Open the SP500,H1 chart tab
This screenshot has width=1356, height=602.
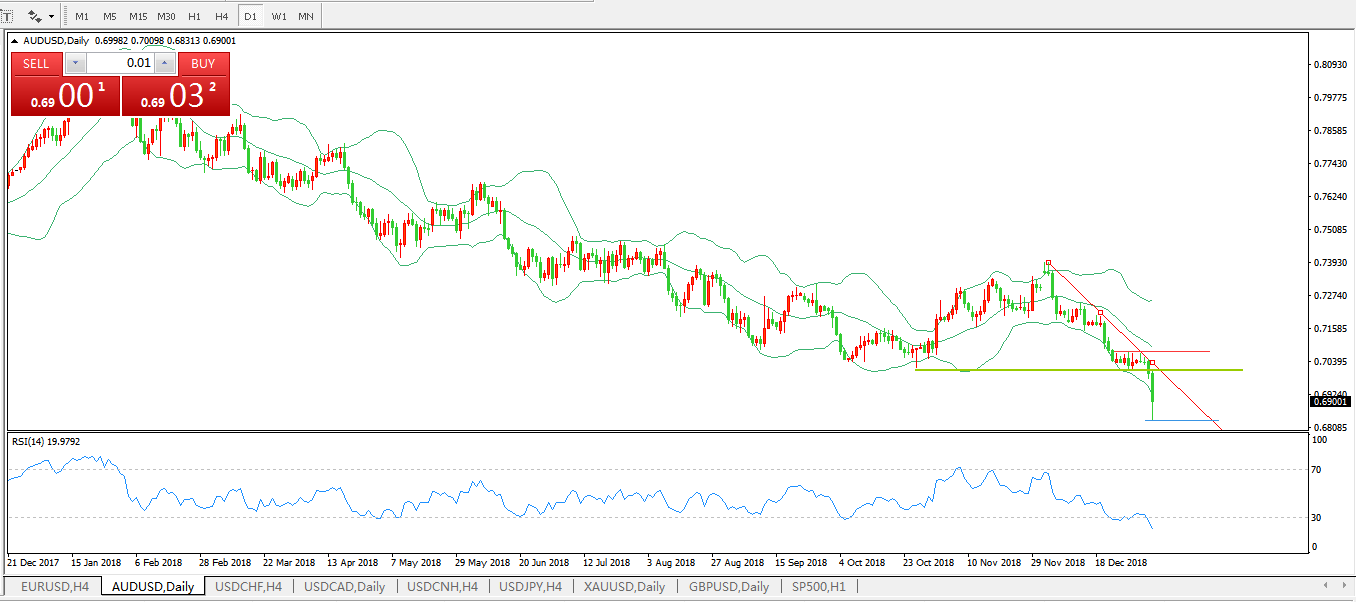[817, 587]
